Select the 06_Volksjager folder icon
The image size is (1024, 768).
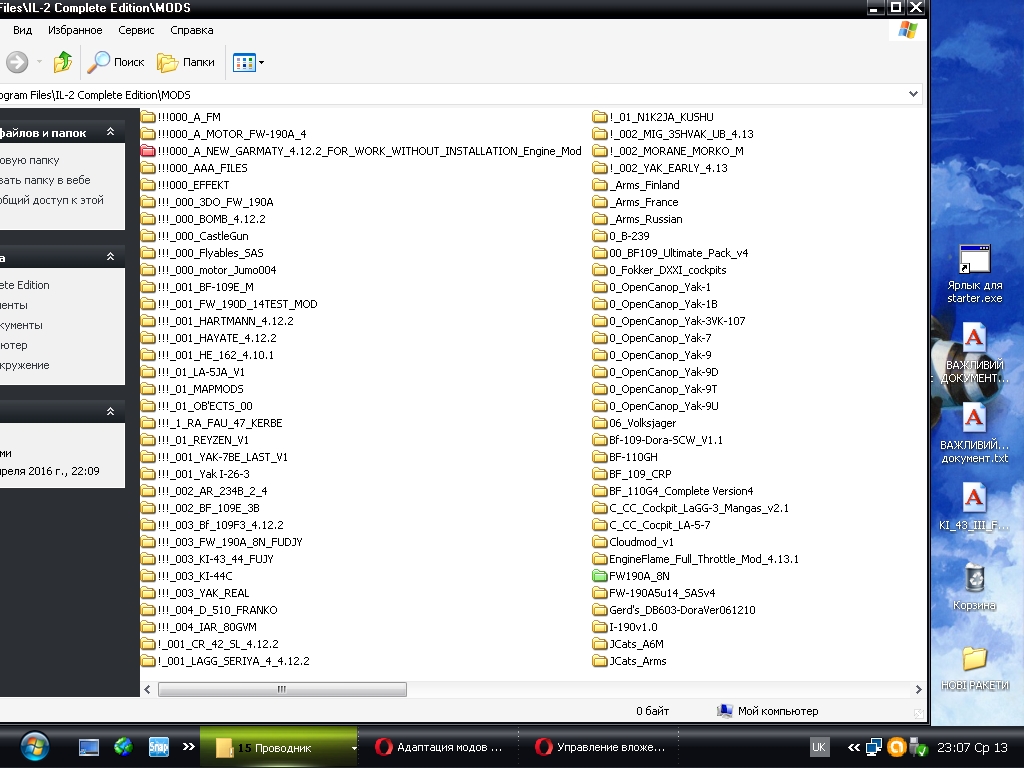600,423
